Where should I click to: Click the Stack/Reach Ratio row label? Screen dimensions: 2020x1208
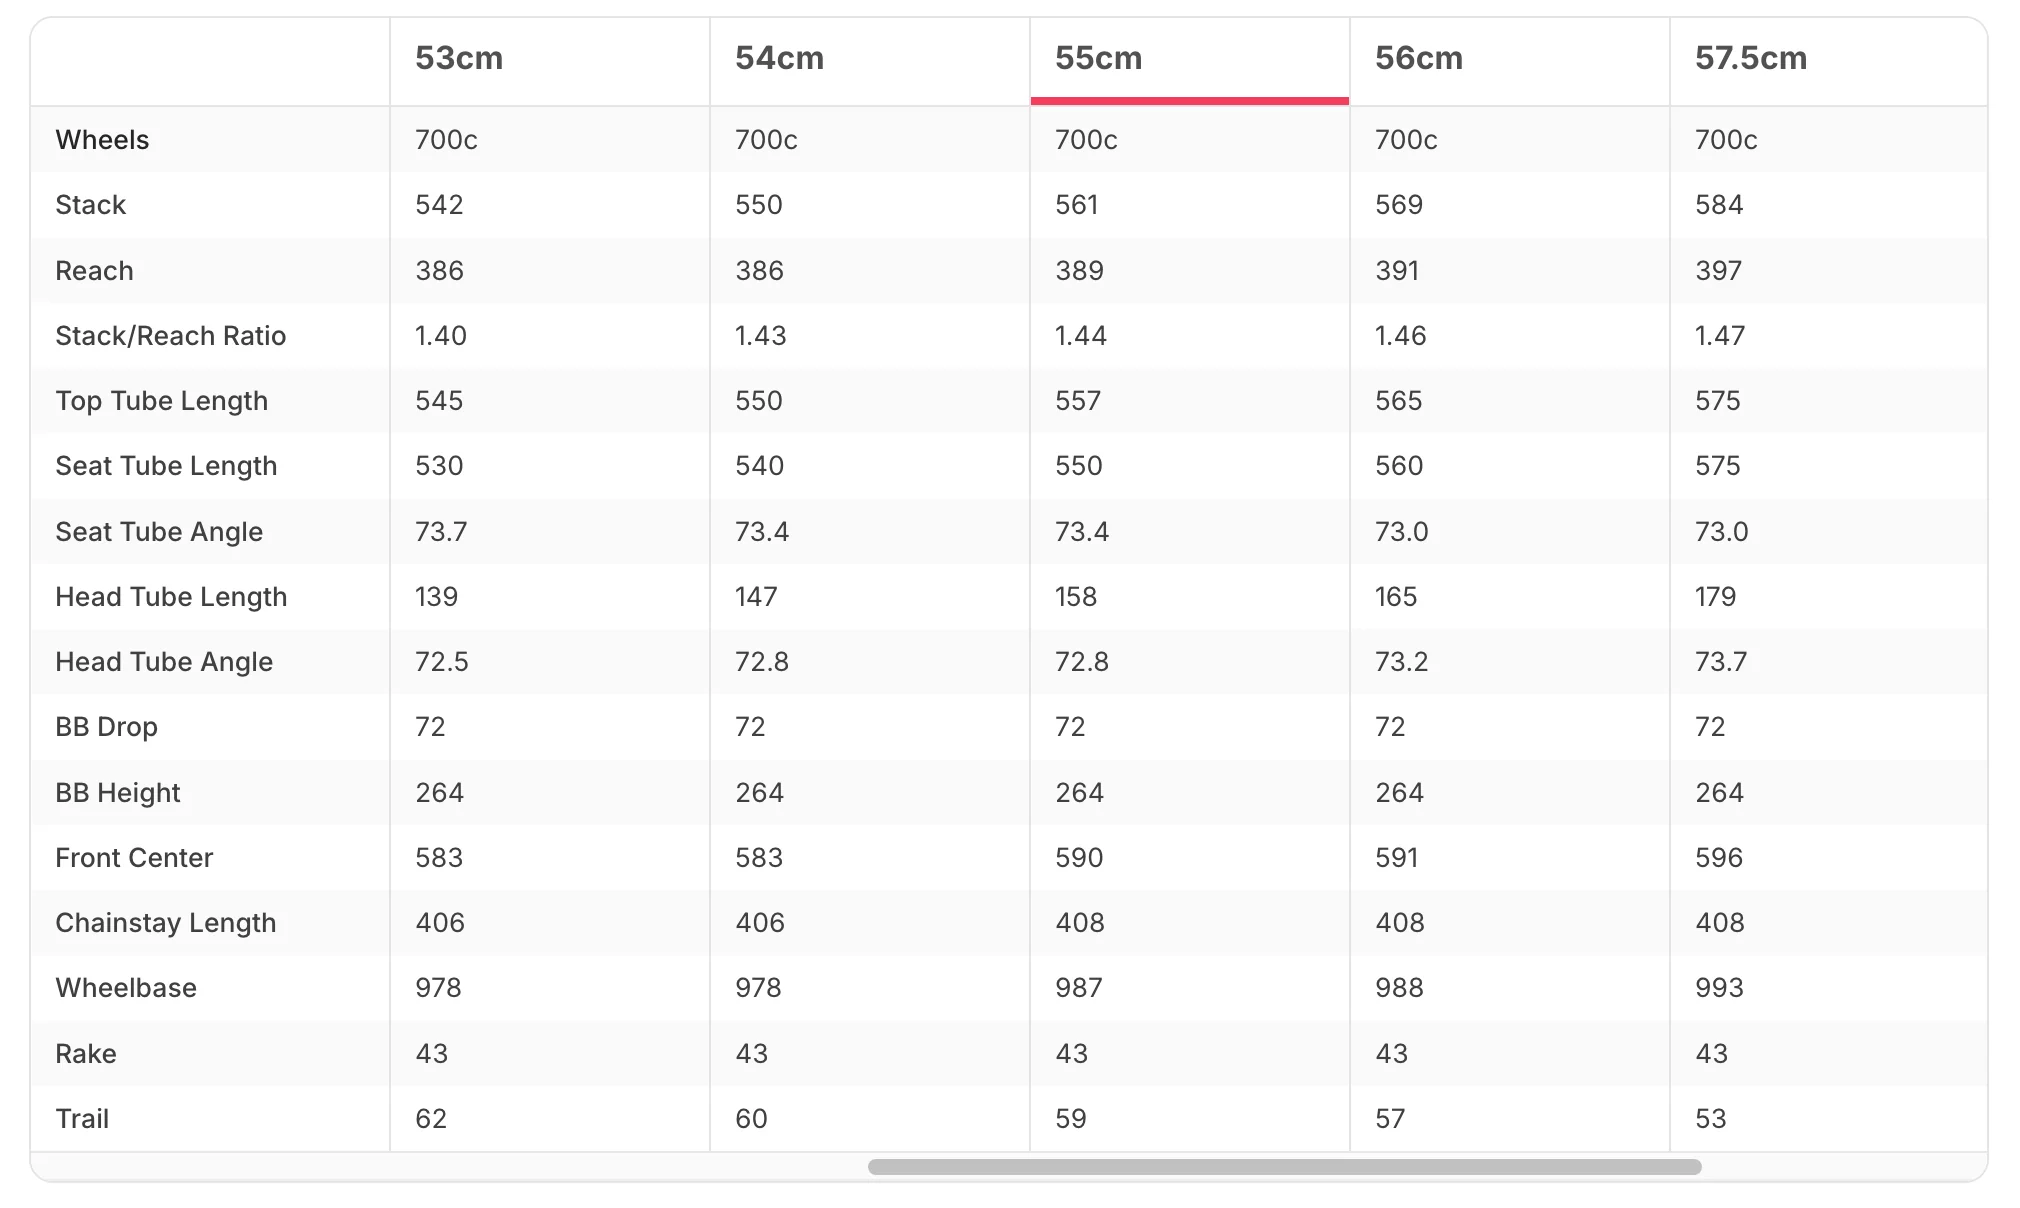coord(170,336)
